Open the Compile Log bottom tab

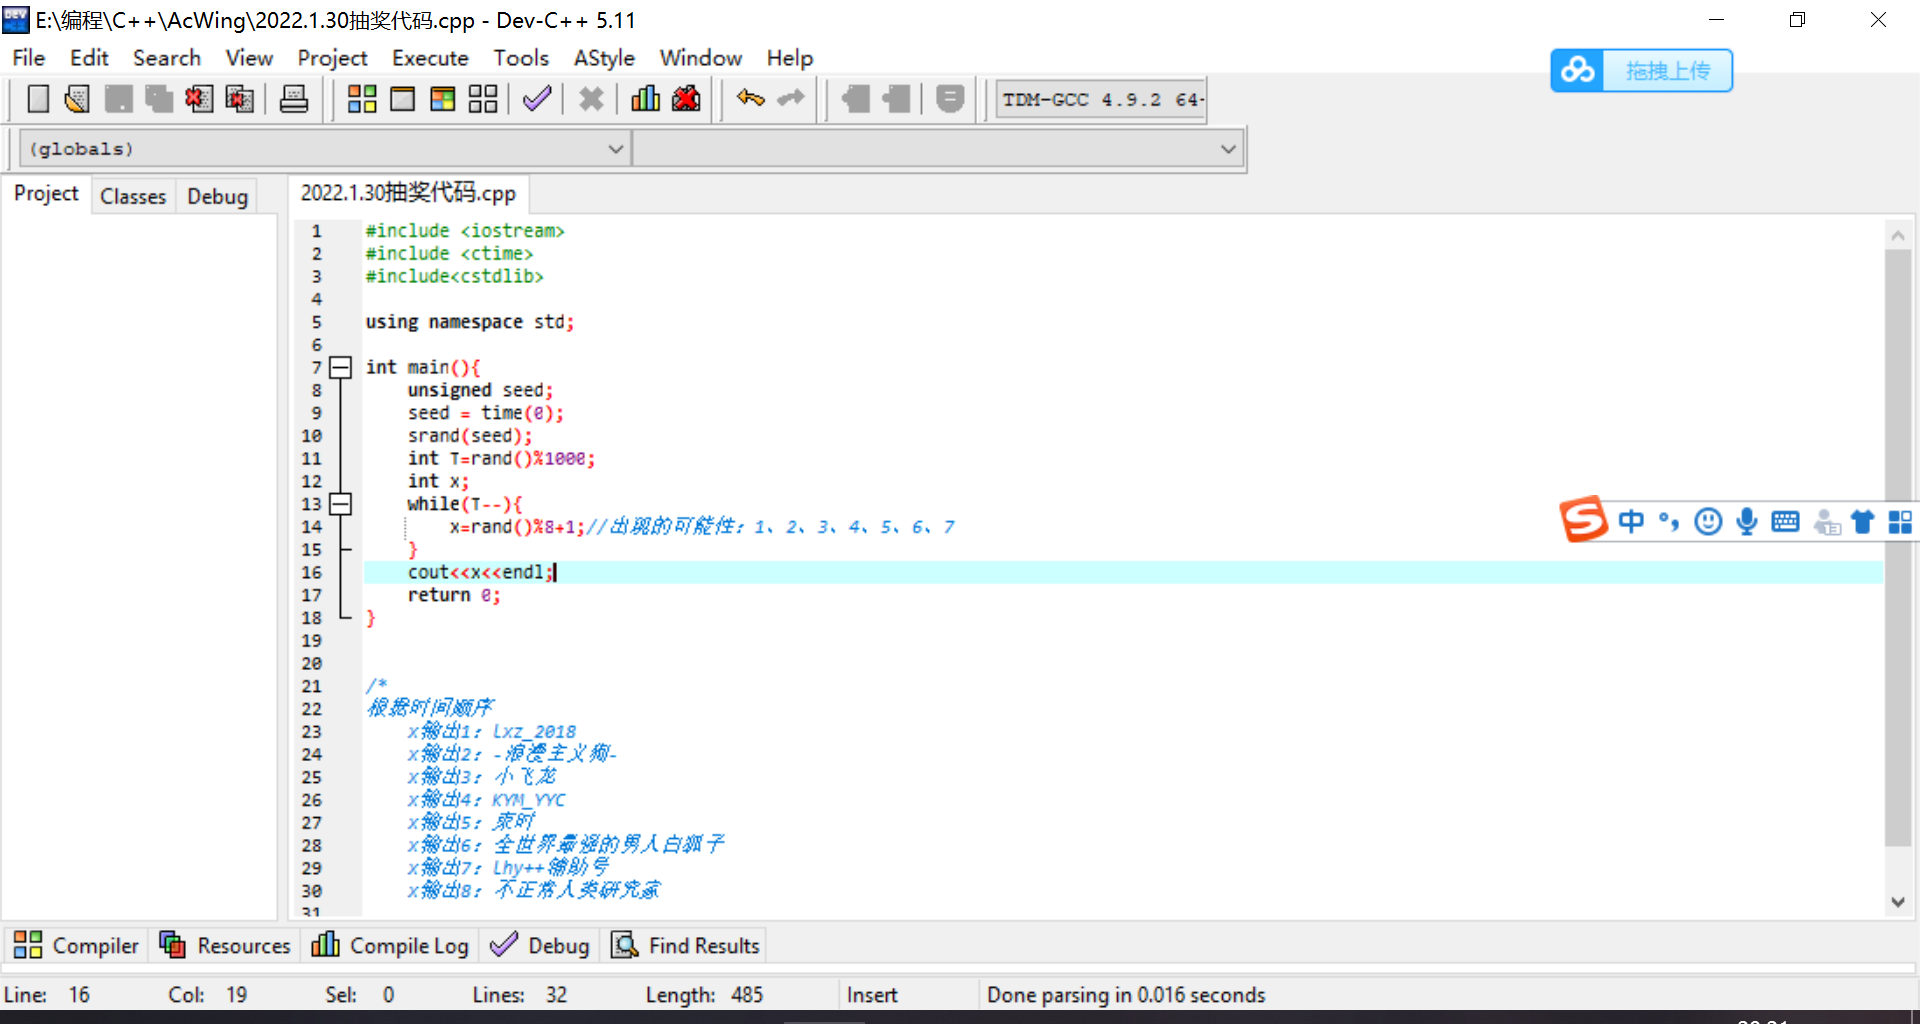click(390, 945)
